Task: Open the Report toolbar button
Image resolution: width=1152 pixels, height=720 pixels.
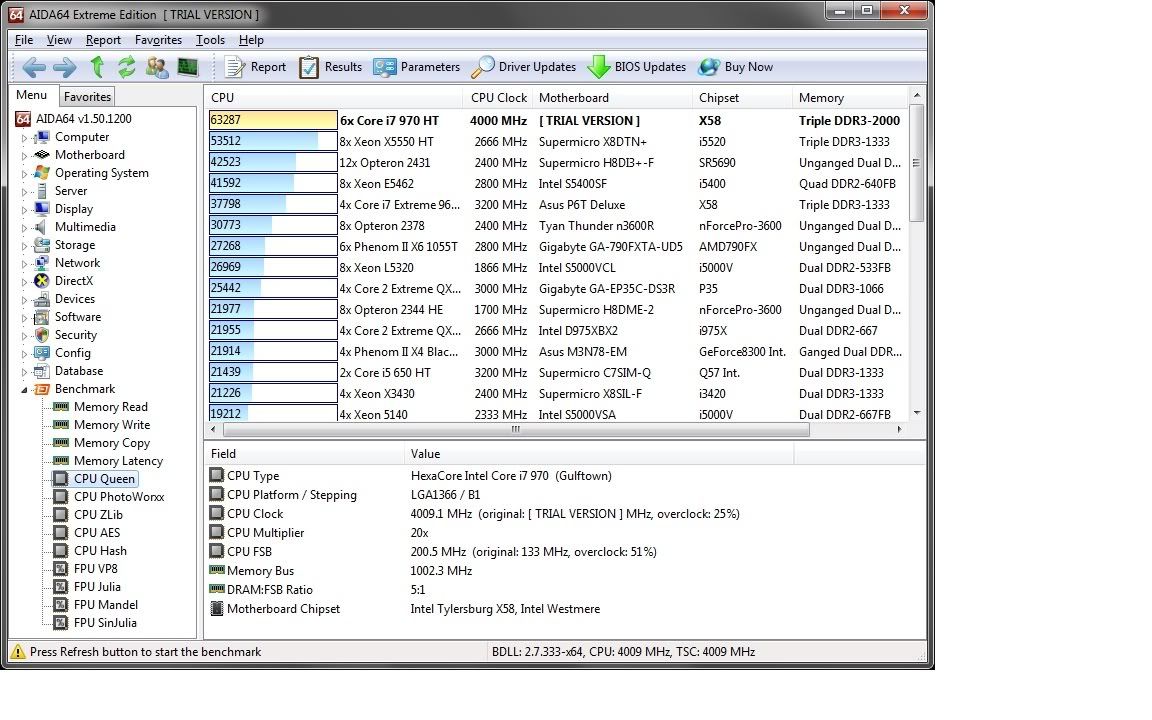Action: [x=255, y=67]
